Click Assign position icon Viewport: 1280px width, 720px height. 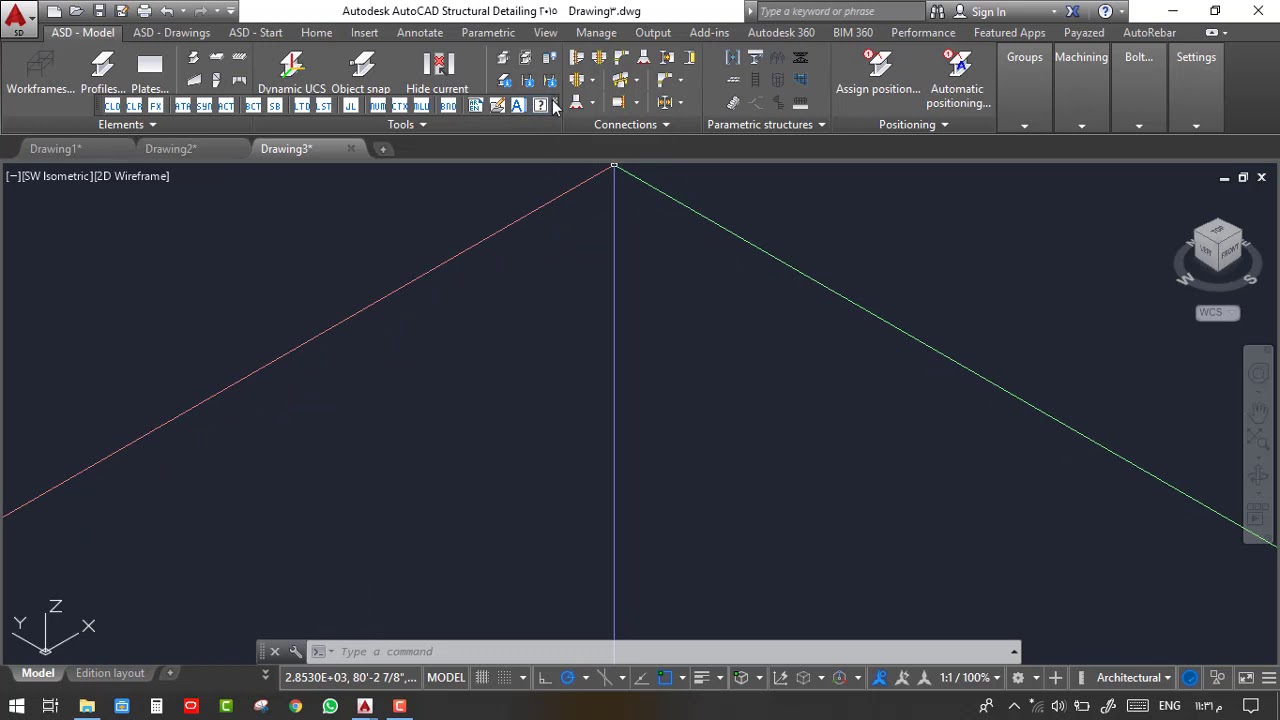(878, 64)
